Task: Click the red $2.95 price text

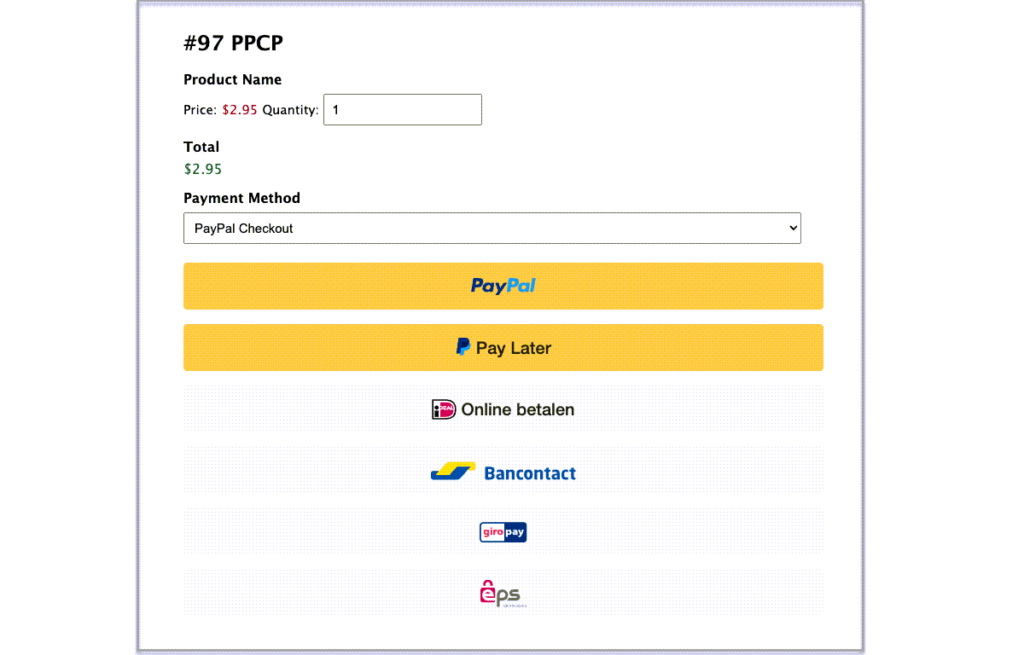Action: (240, 109)
